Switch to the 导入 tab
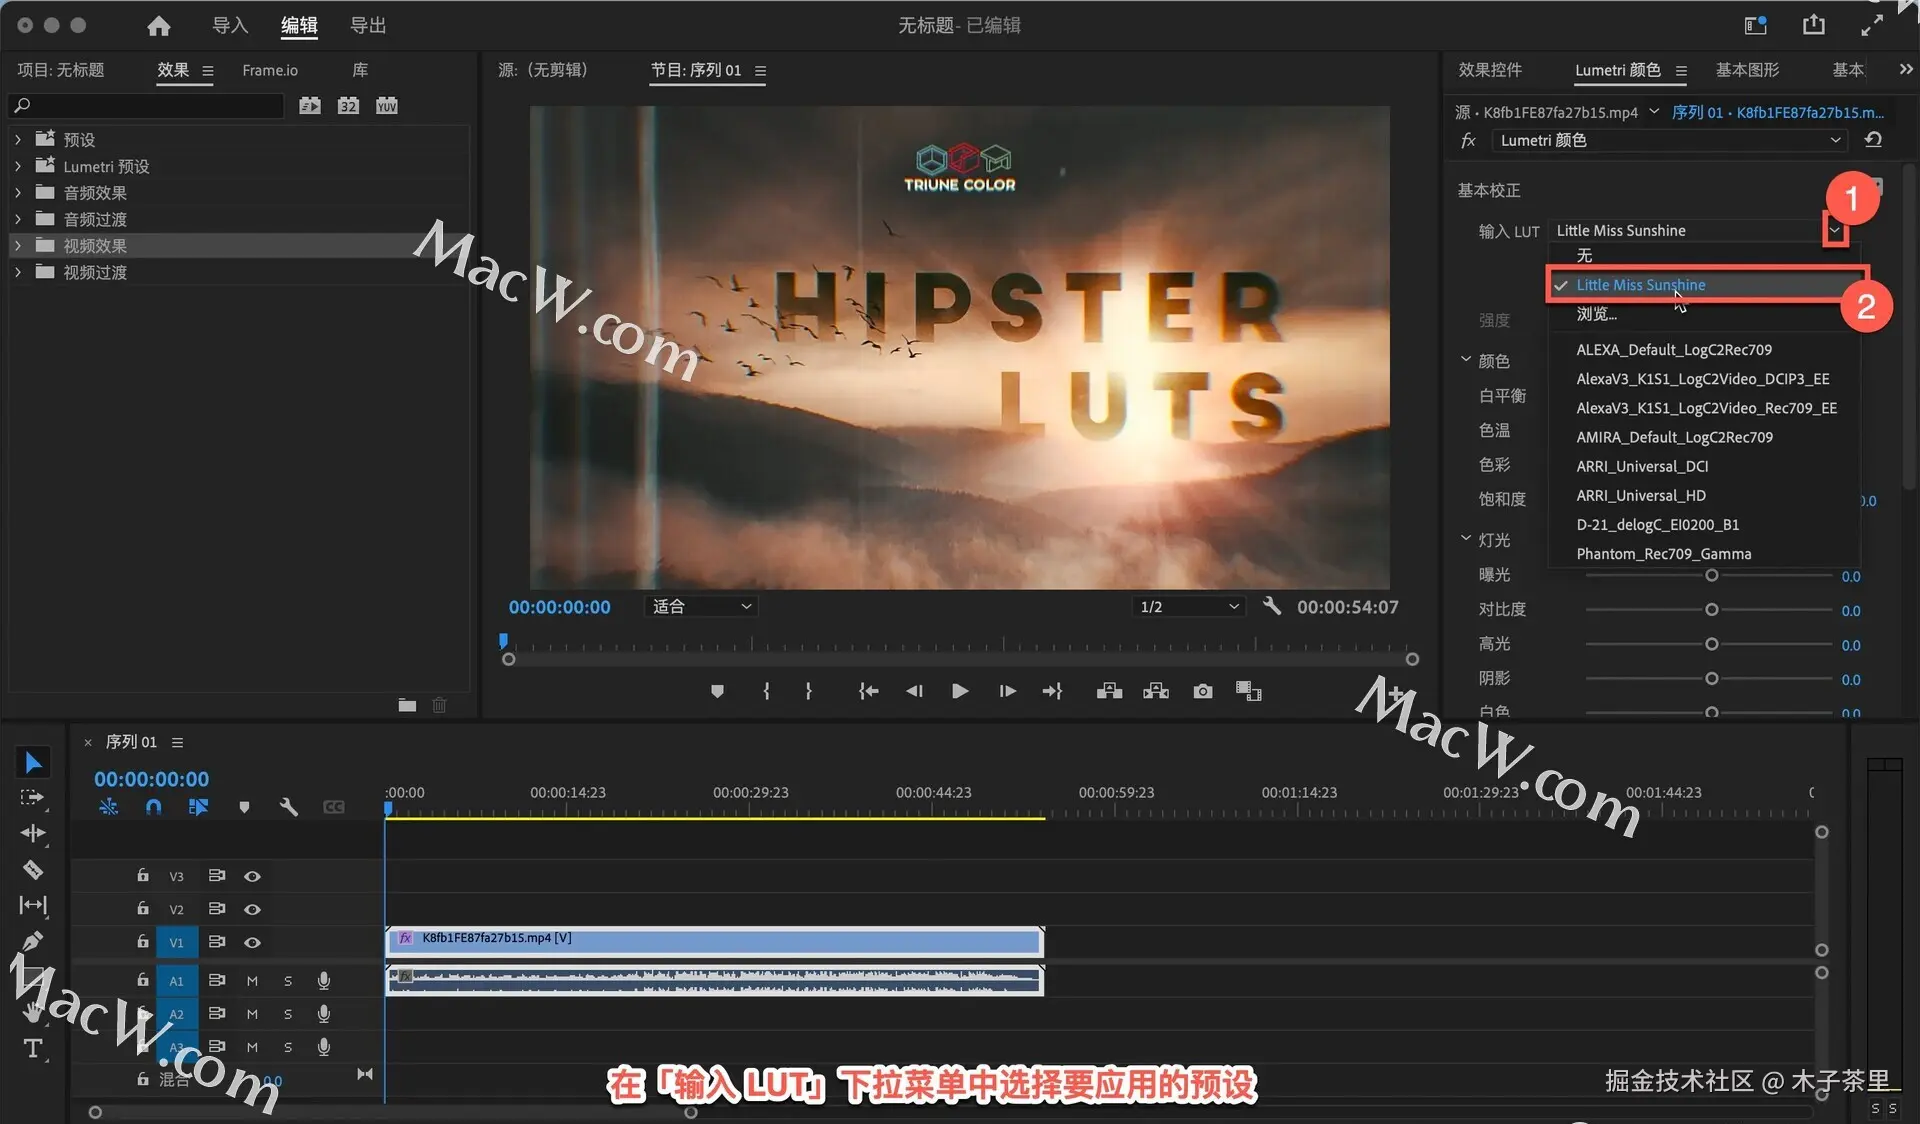 [x=229, y=25]
